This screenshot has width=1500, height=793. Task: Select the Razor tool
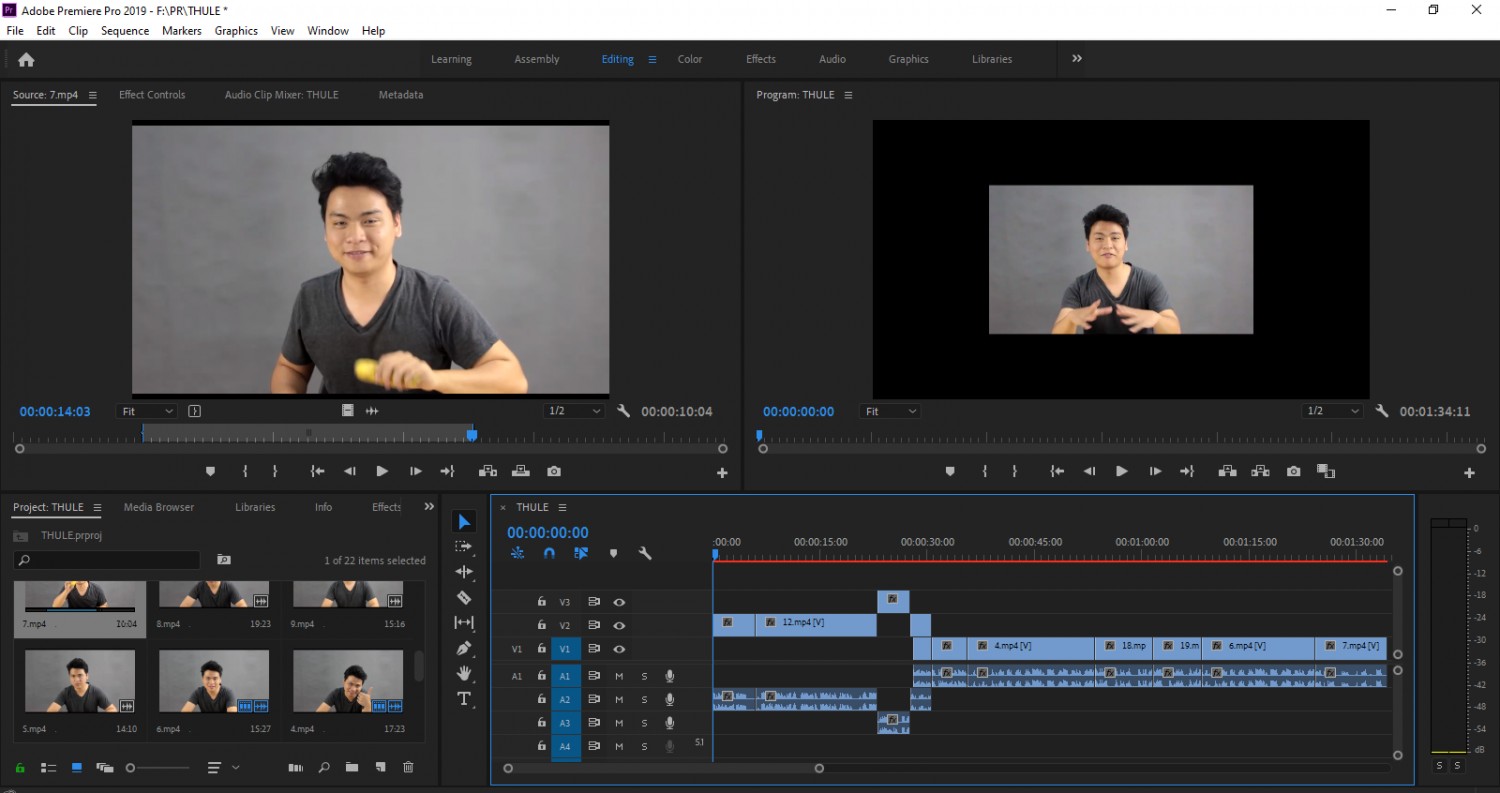click(464, 597)
